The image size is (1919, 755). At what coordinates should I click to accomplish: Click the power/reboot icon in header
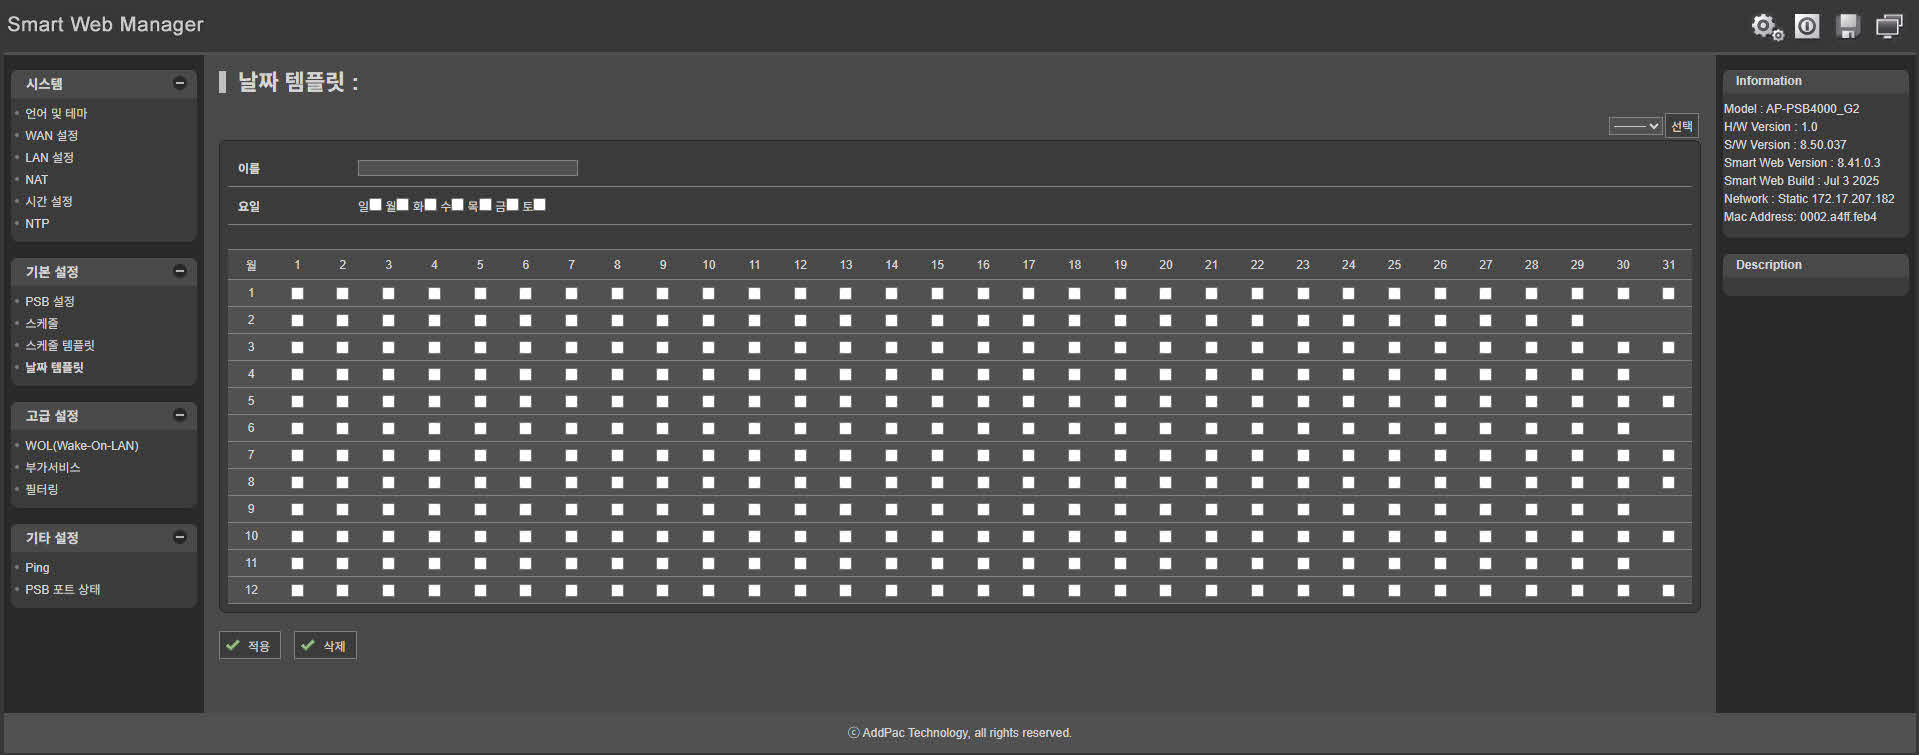coord(1807,26)
